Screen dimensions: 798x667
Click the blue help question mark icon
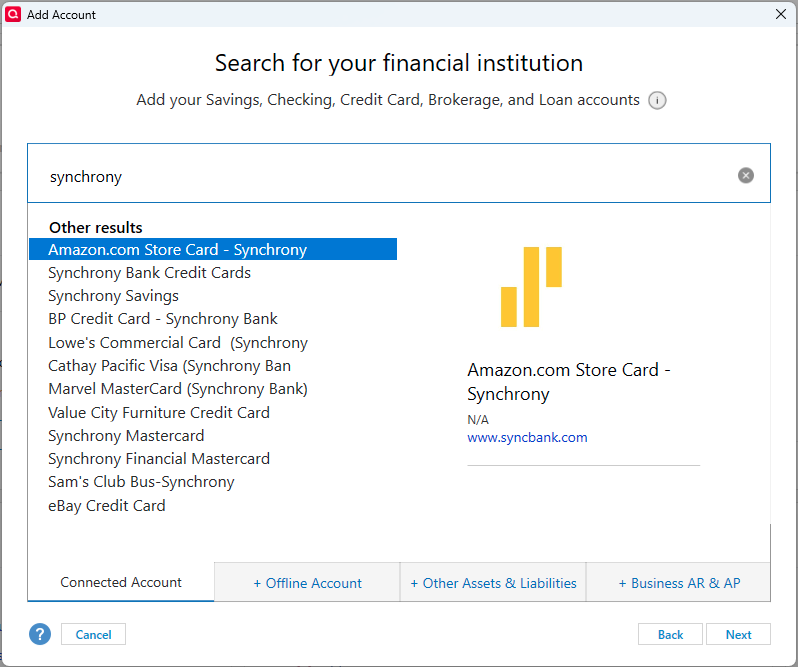coord(40,634)
